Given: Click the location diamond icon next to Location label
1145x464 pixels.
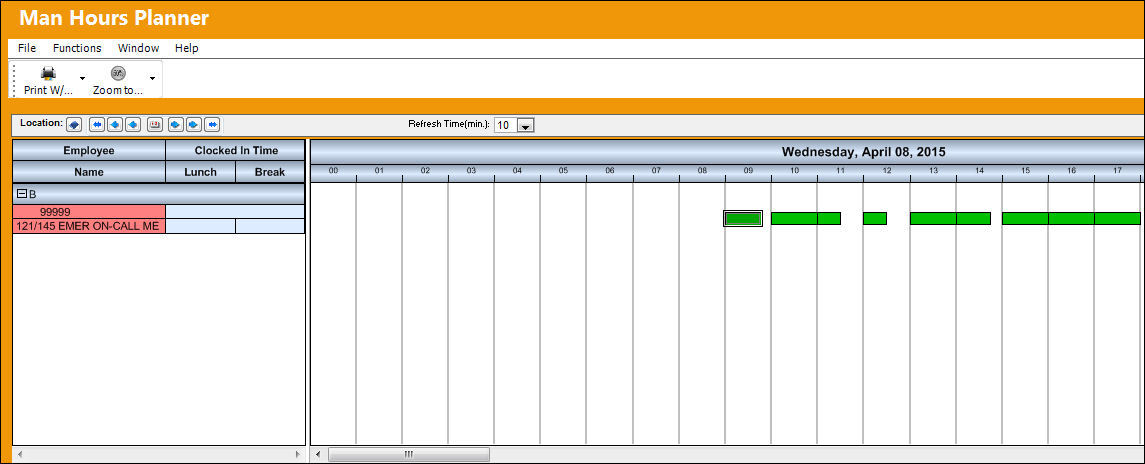Looking at the screenshot, I should [74, 125].
